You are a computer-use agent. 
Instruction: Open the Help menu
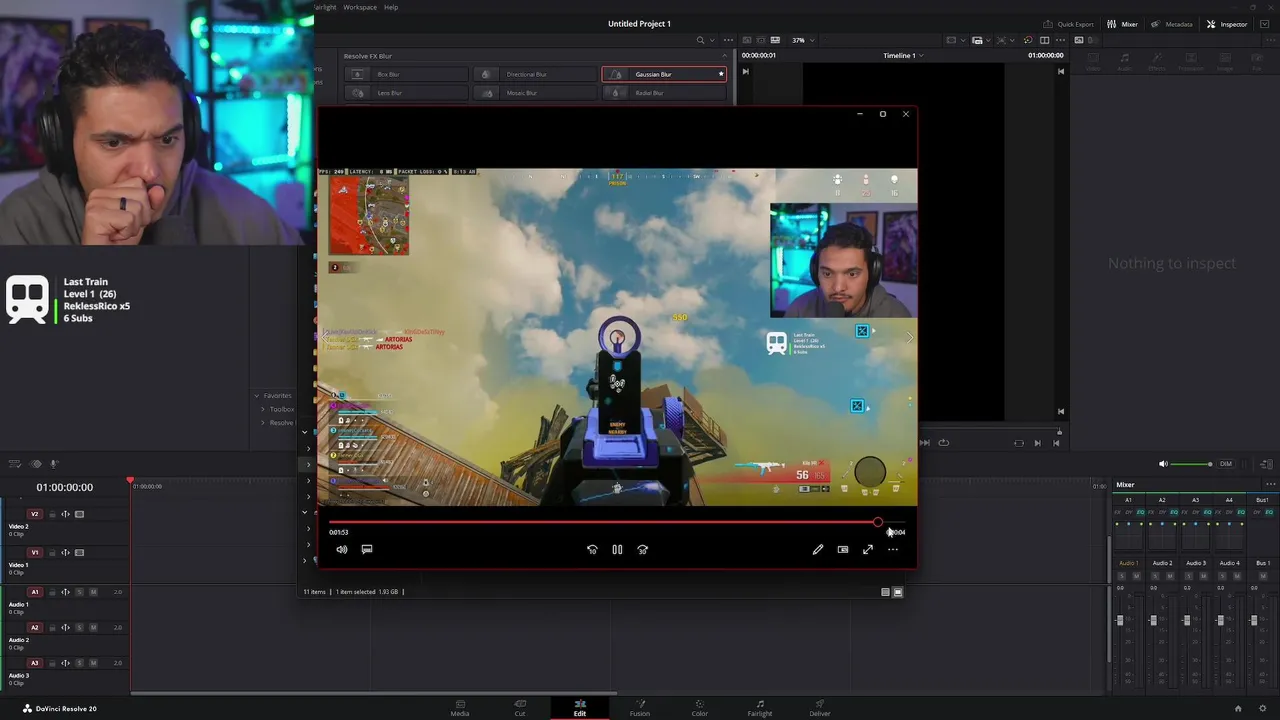pos(391,7)
